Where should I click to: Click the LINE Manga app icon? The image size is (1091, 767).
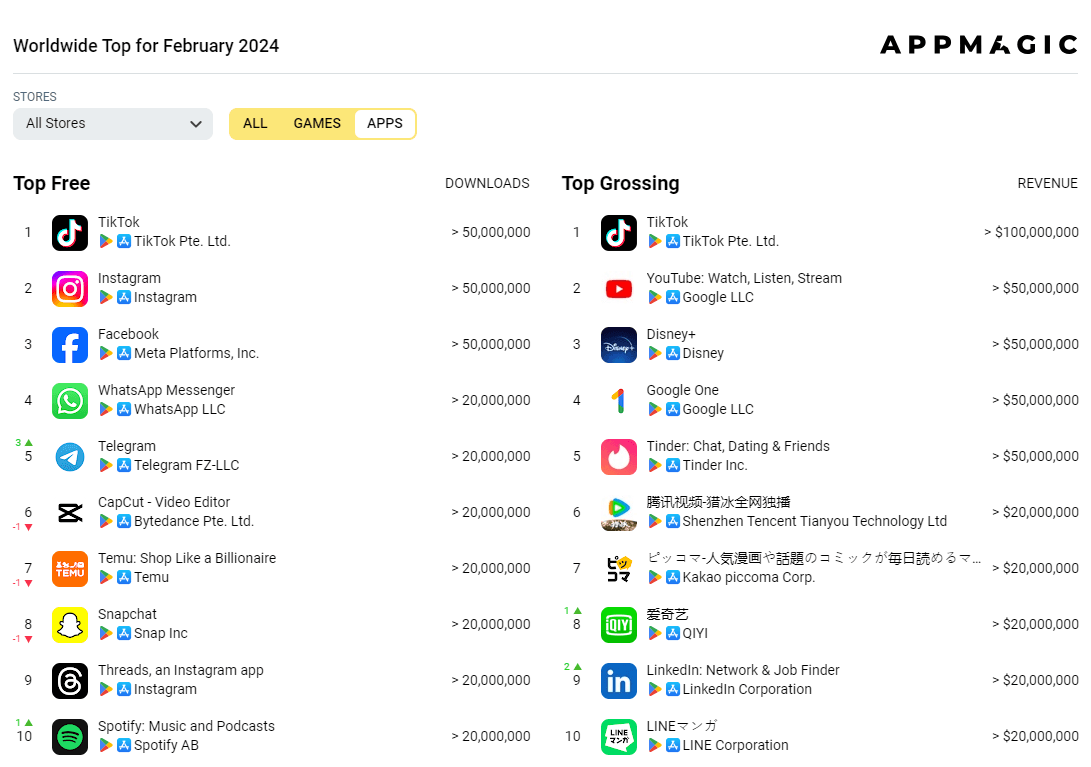(619, 737)
